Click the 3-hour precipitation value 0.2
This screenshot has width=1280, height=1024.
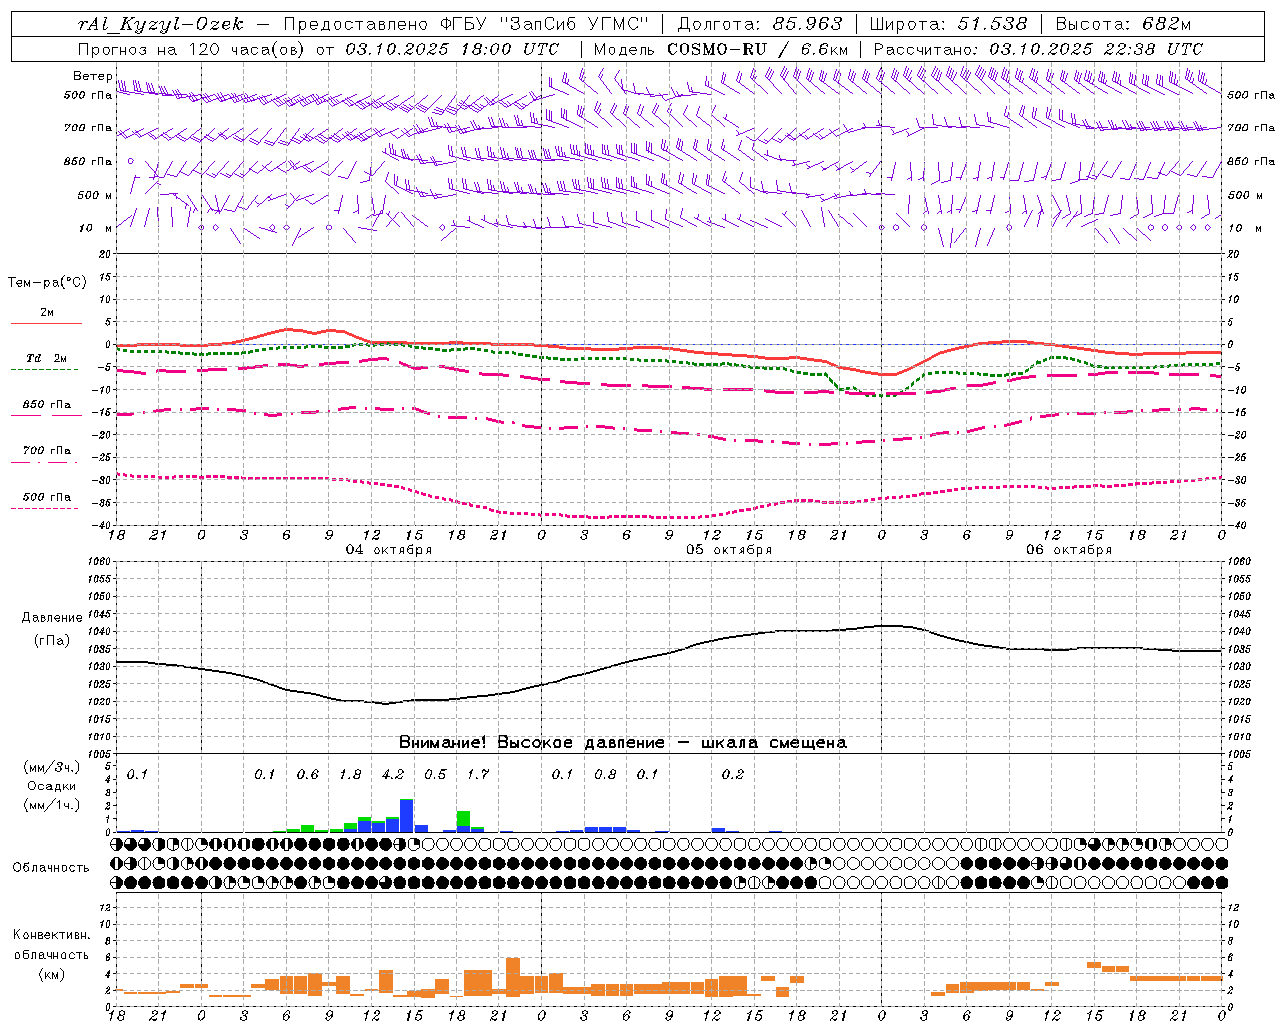tap(733, 774)
